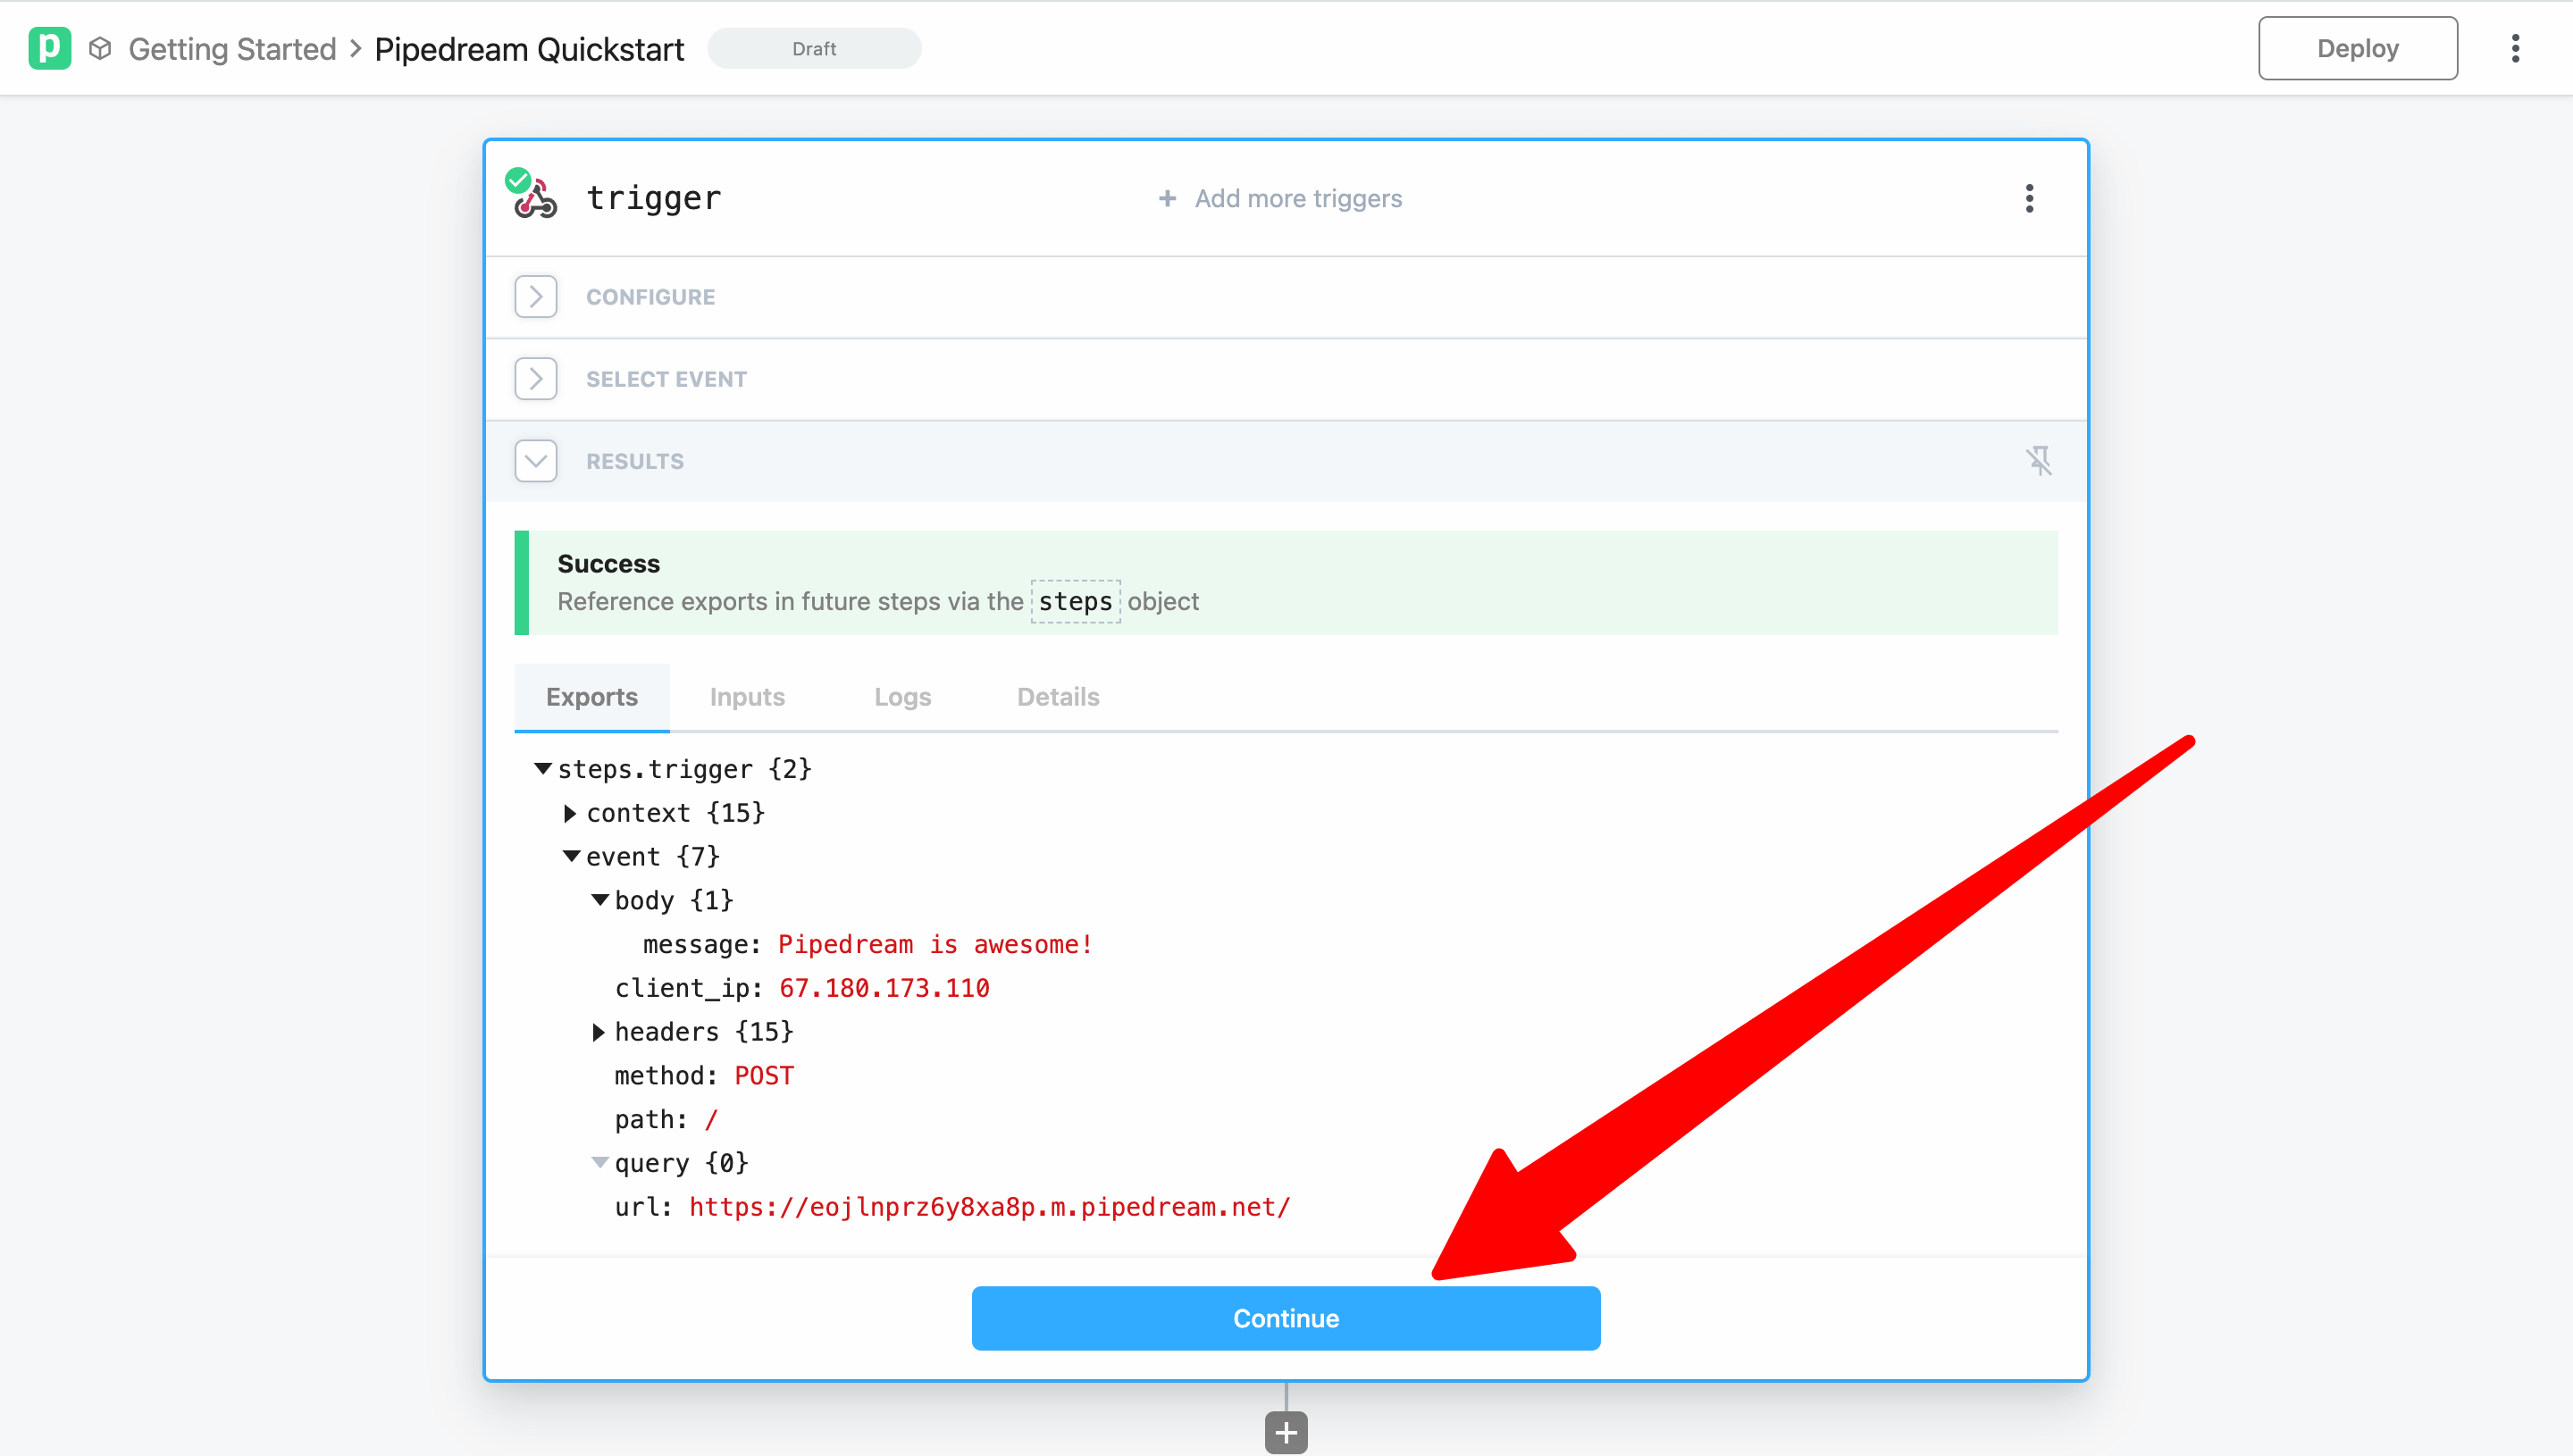Collapse the RESULTS section

point(536,461)
